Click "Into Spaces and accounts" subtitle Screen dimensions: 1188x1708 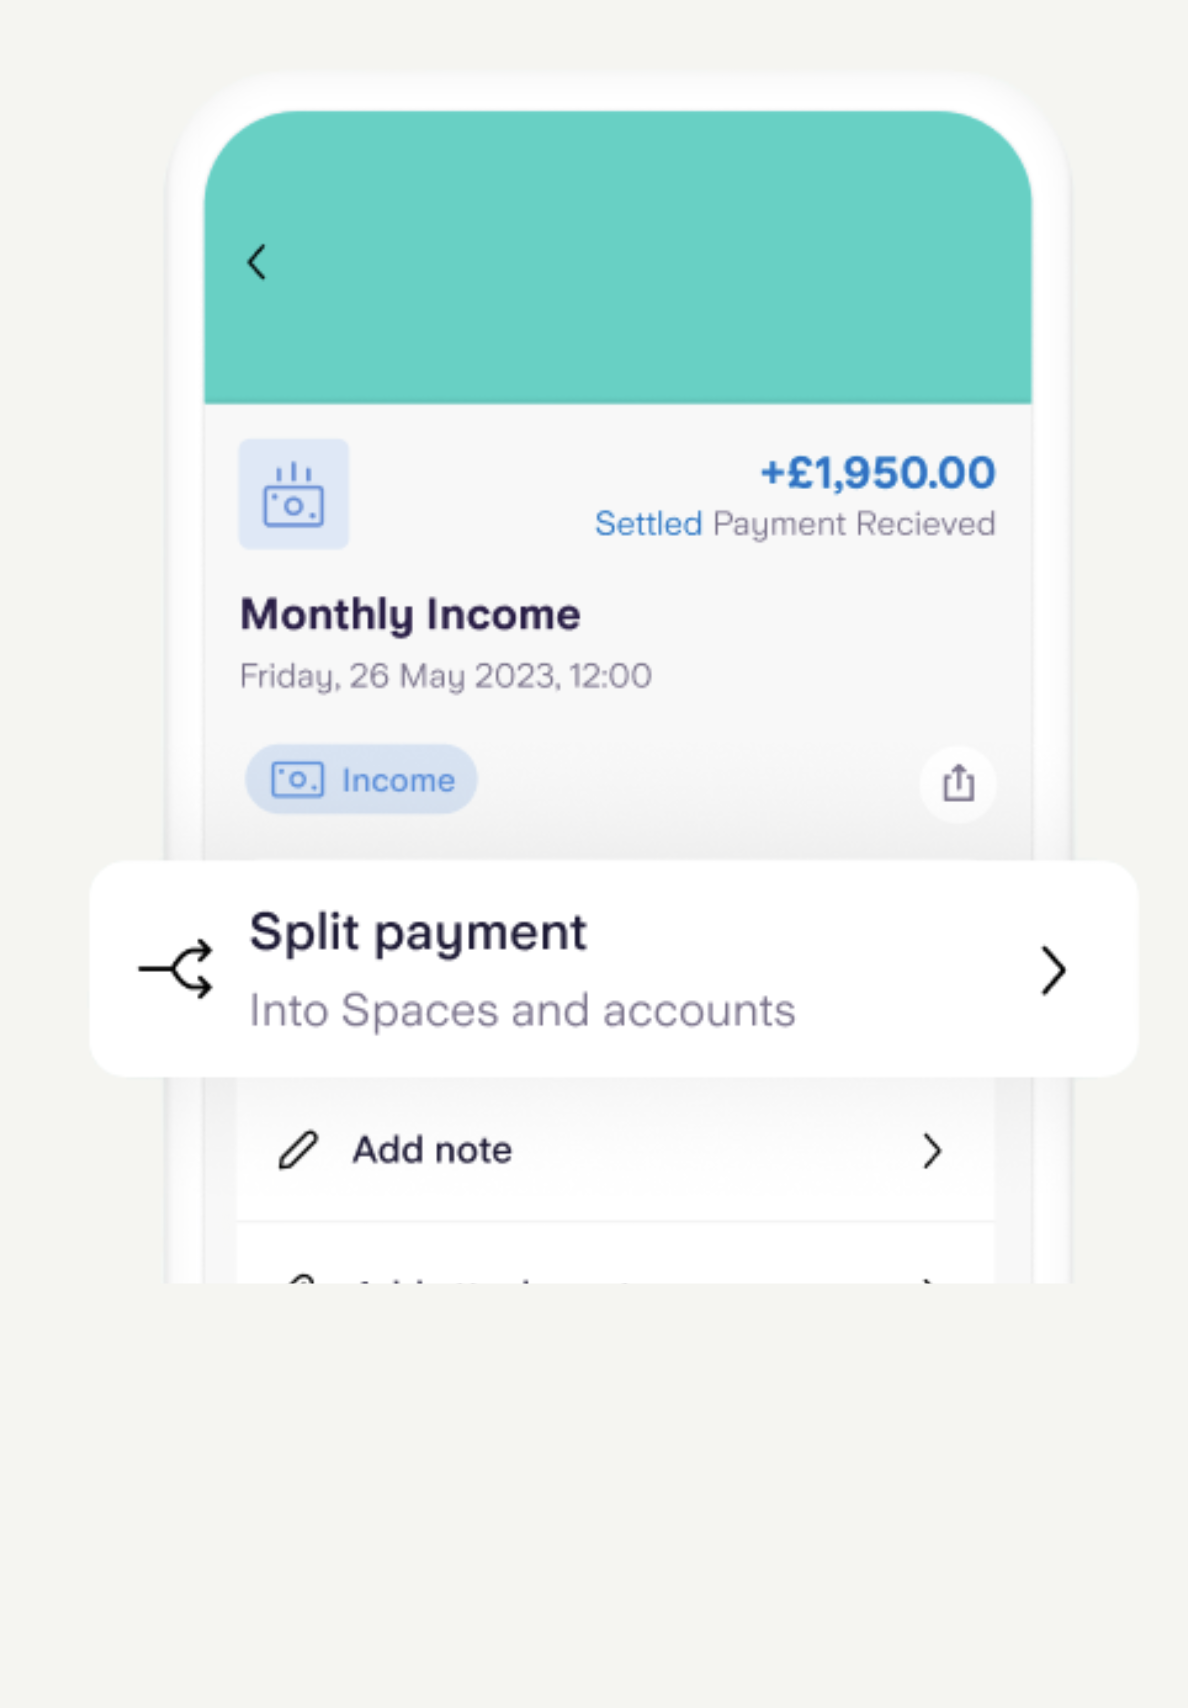pos(522,1010)
